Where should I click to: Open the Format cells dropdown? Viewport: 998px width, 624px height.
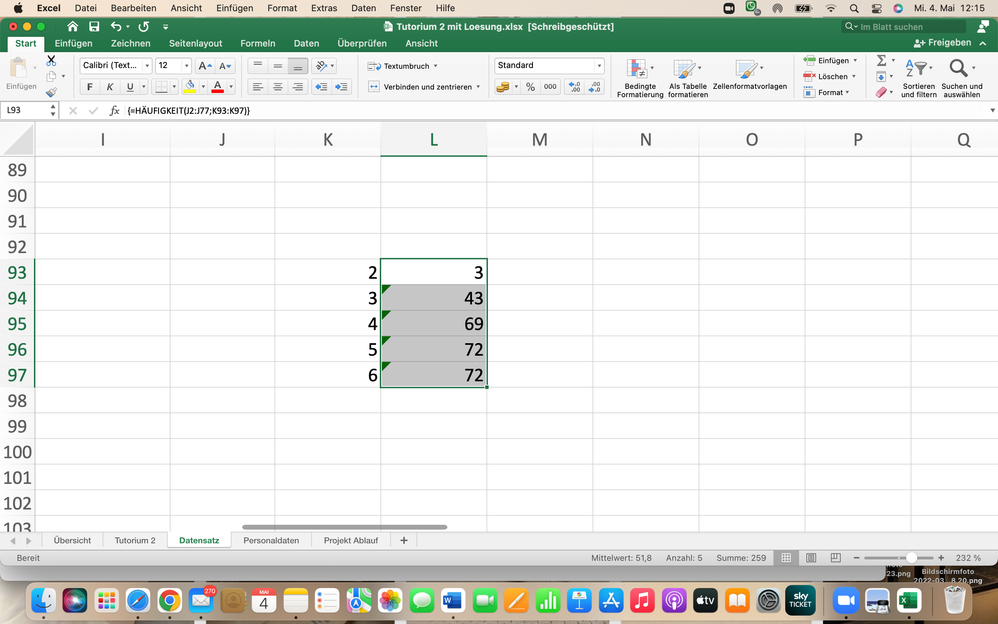[847, 92]
